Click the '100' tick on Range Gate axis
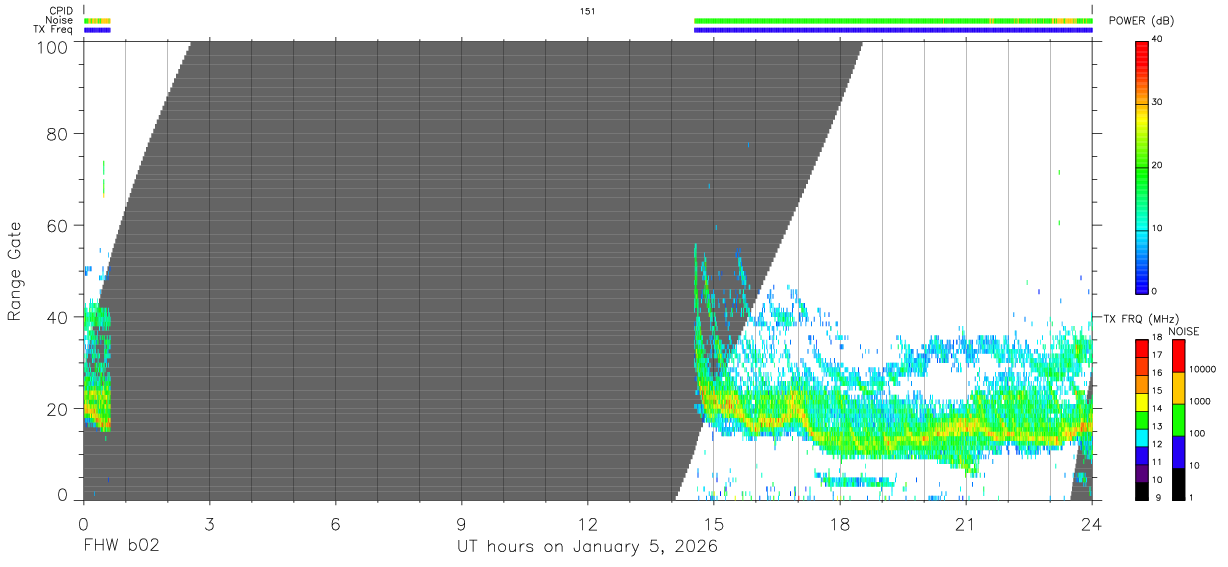The height and width of the screenshot is (567, 1228). click(x=53, y=47)
